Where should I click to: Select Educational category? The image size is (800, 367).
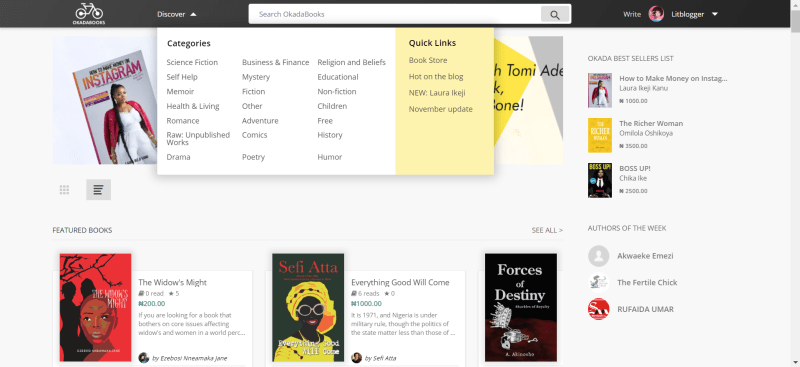338,77
